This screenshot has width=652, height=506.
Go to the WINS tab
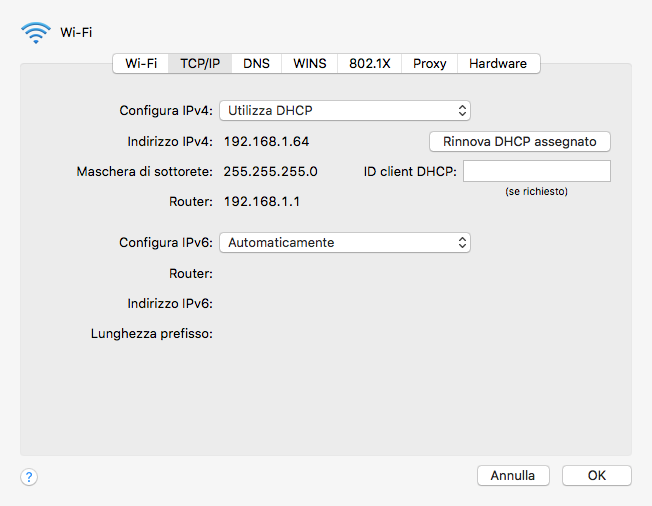[x=309, y=63]
